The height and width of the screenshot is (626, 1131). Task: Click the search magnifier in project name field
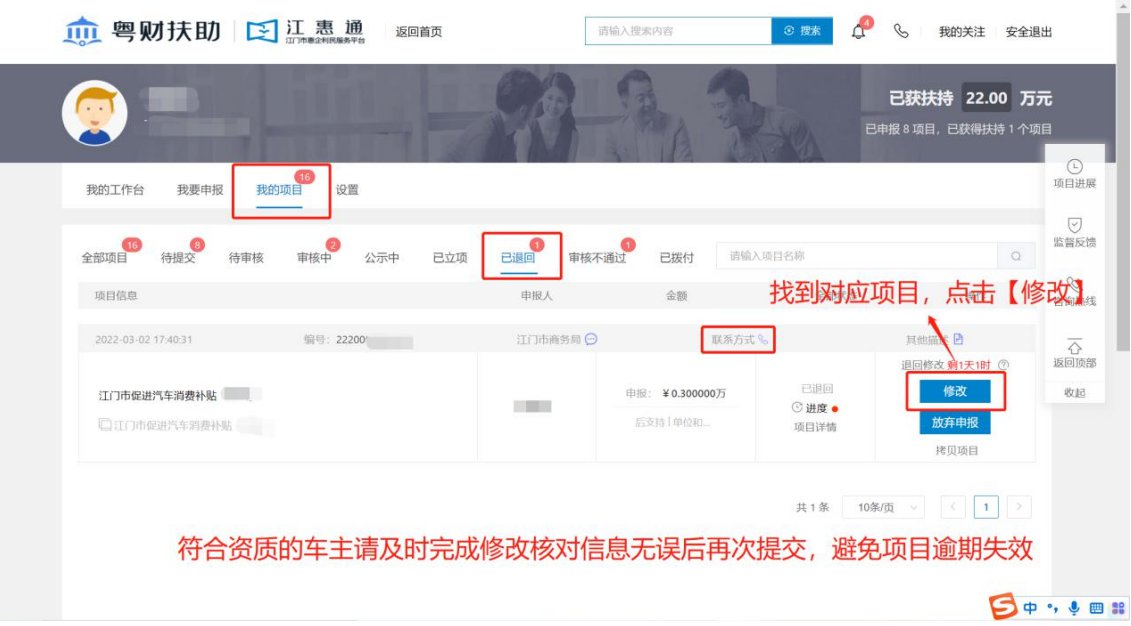(x=1016, y=256)
